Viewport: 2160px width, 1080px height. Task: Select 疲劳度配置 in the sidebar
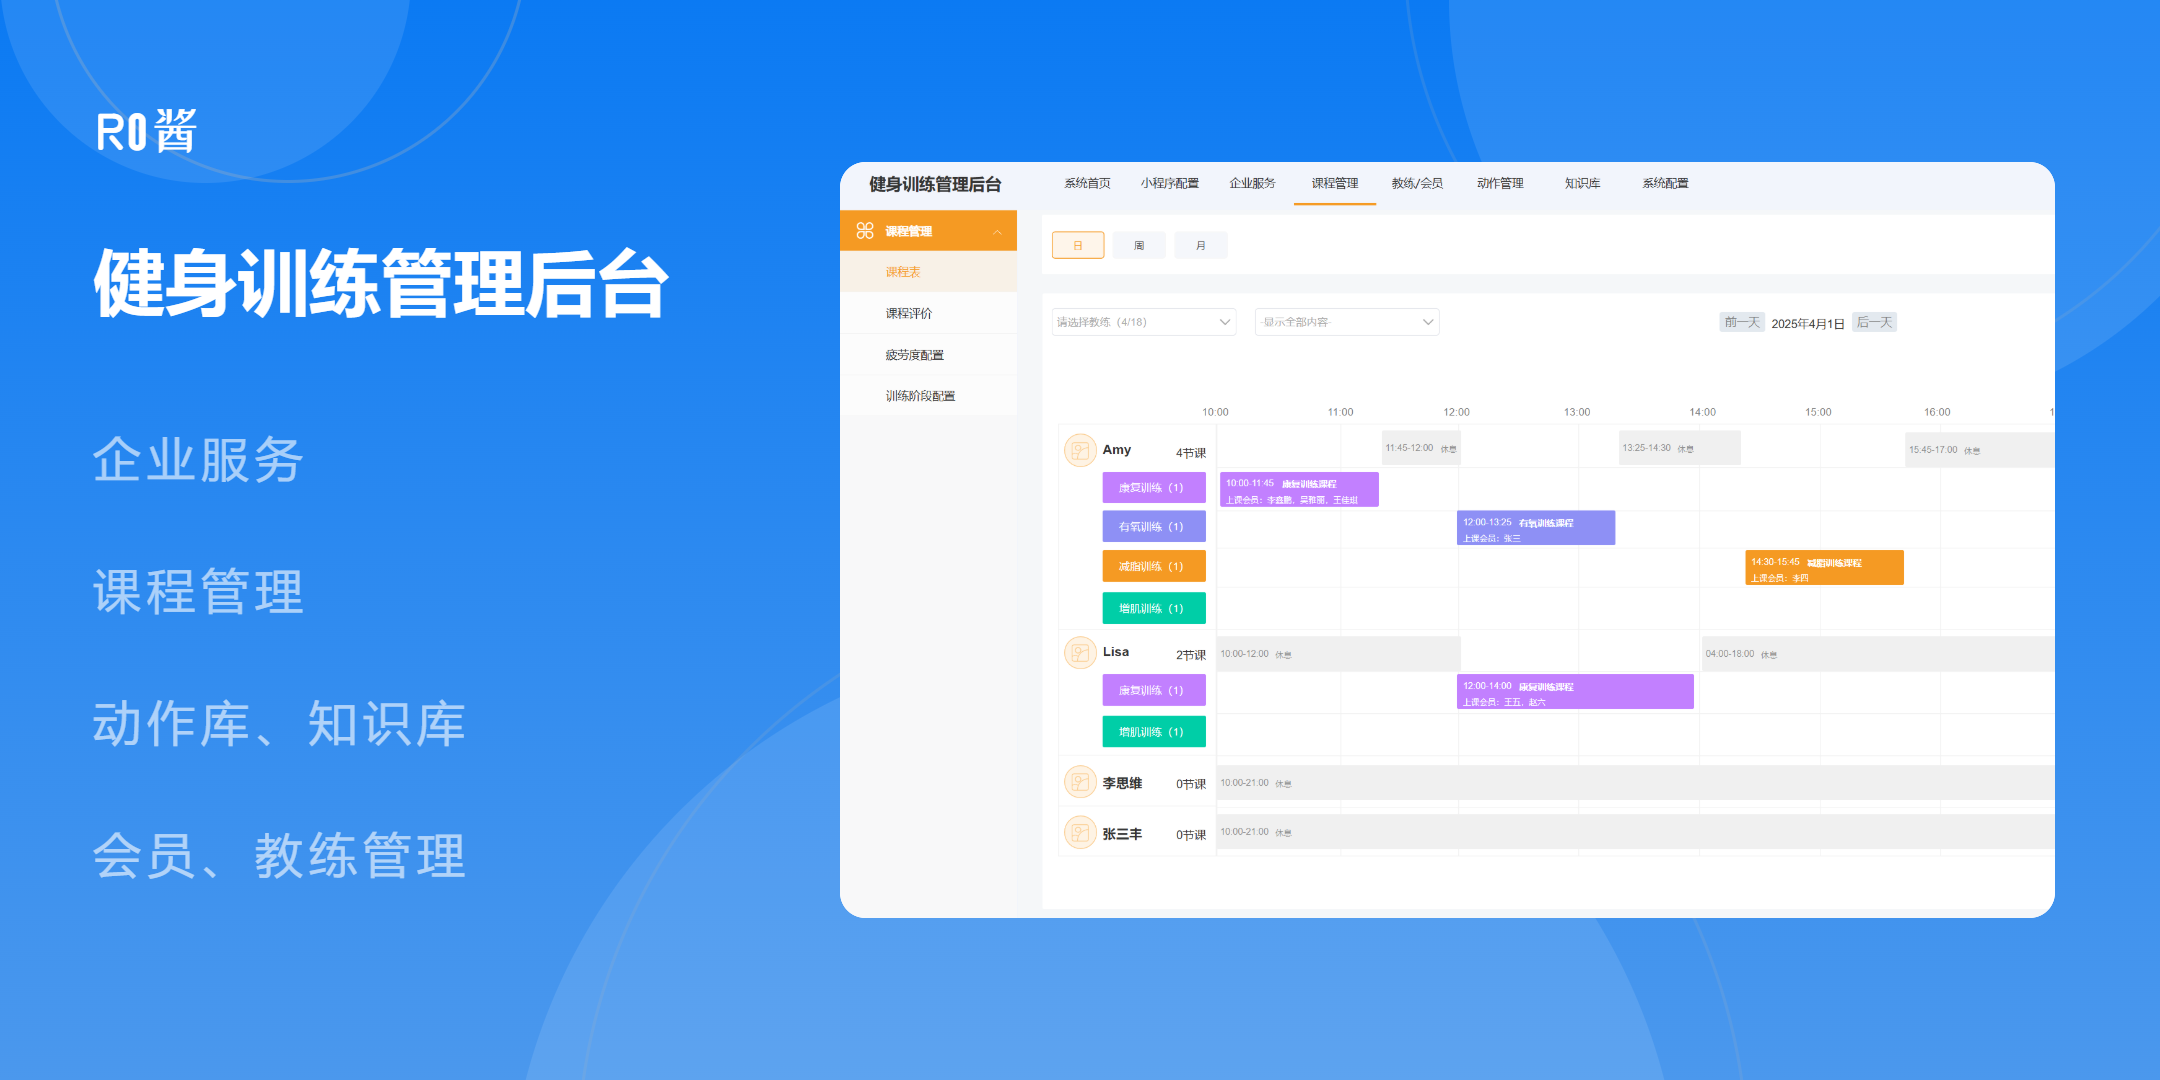point(928,355)
